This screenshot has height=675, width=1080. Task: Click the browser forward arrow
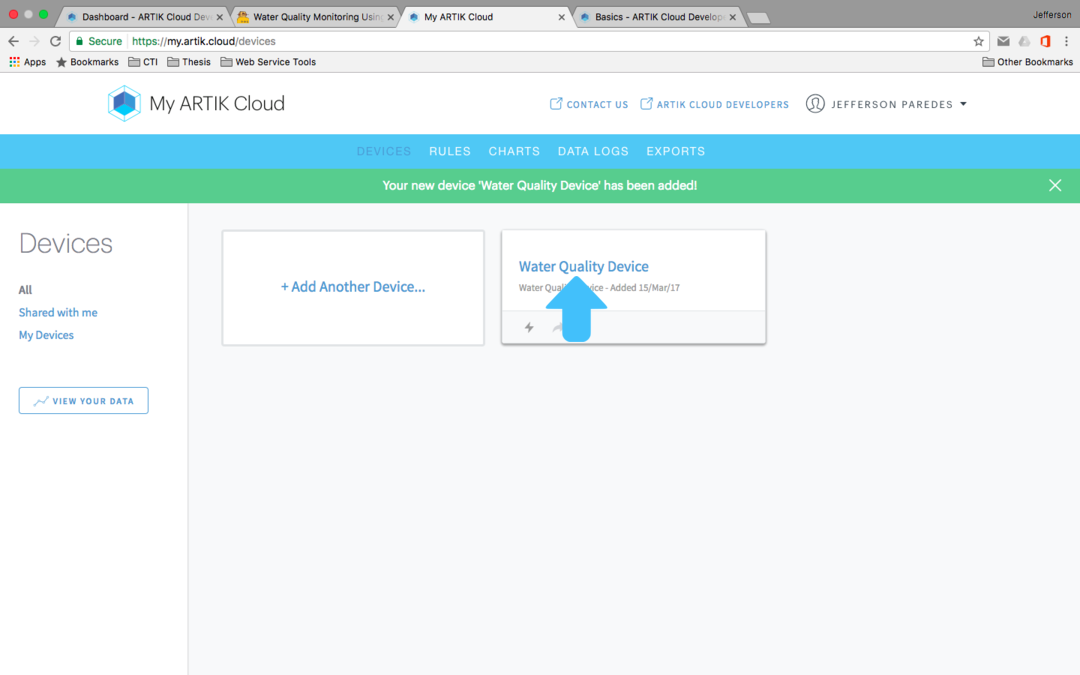[34, 41]
